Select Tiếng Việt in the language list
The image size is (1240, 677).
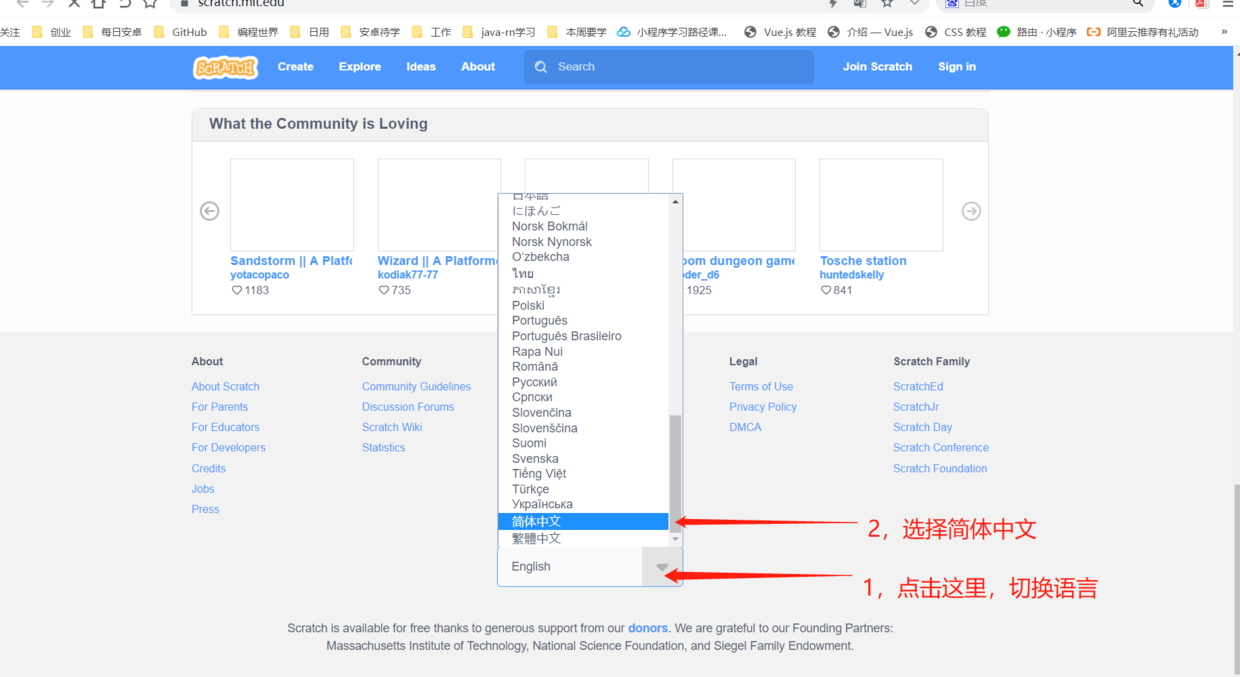tap(583, 473)
